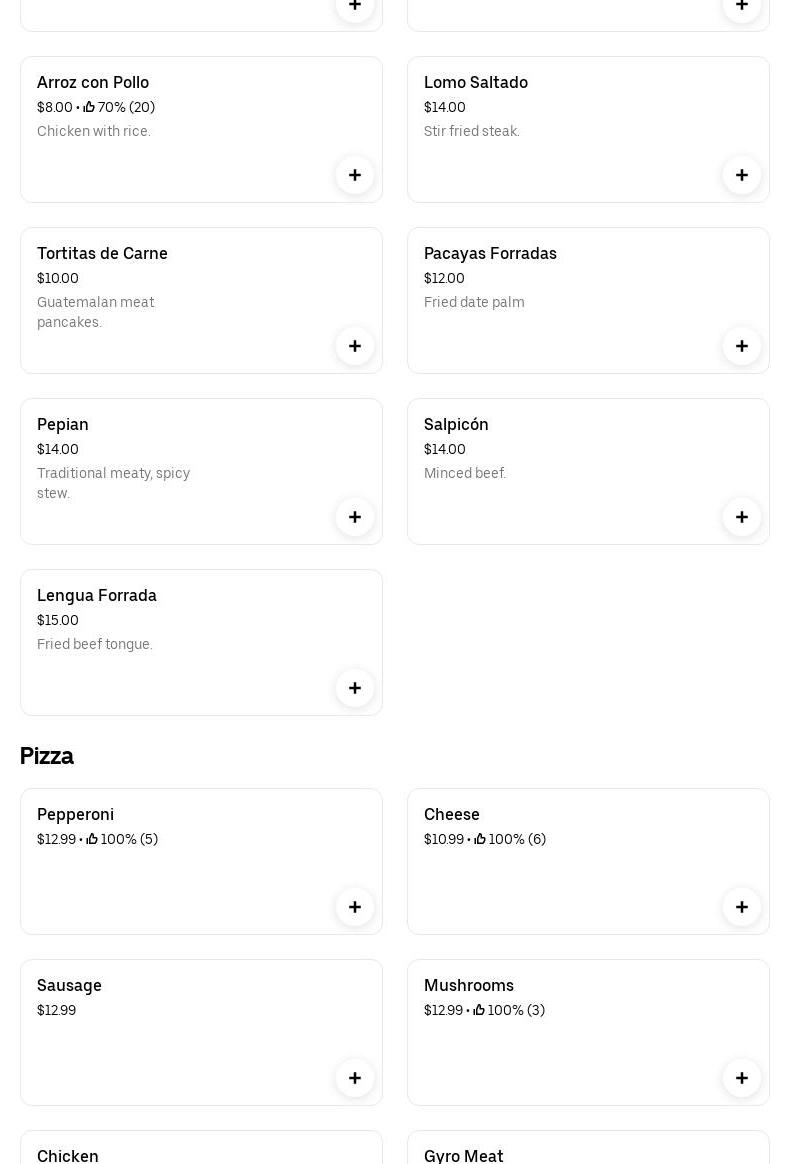This screenshot has height=1164, width=804.
Task: Add Arroz con Pollo to cart
Action: pos(355,175)
